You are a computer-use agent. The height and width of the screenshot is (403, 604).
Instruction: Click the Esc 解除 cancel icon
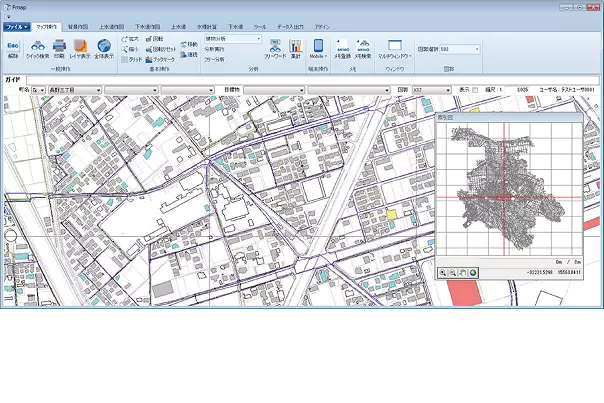point(13,48)
